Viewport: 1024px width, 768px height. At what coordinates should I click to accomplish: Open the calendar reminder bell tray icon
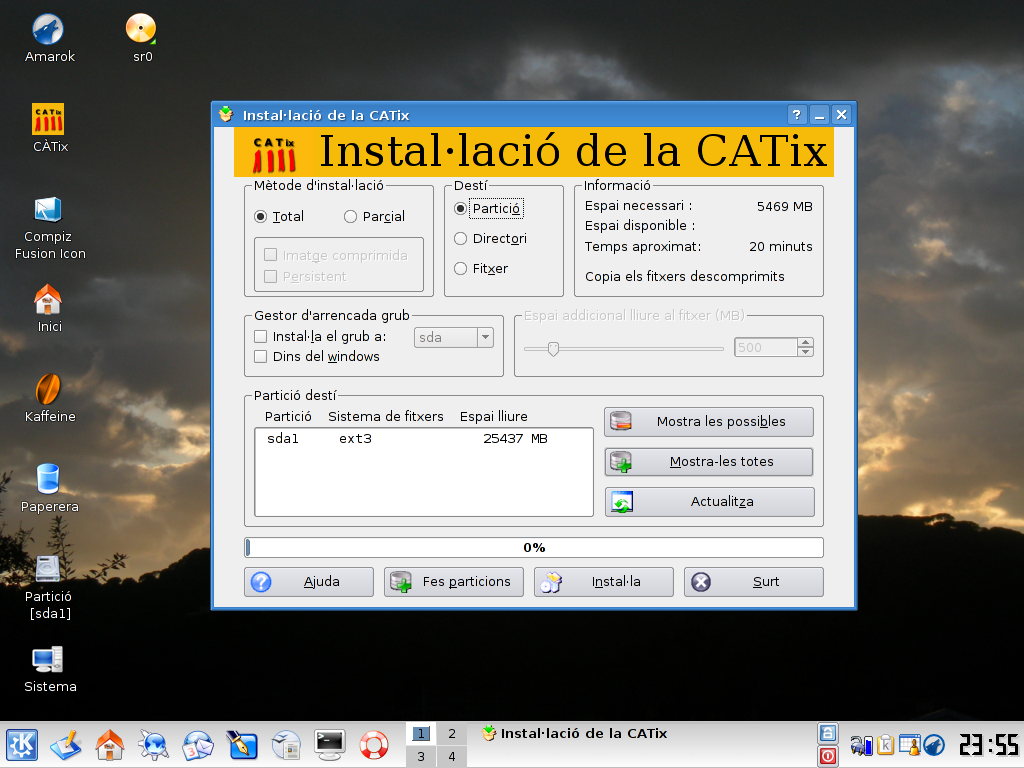909,744
